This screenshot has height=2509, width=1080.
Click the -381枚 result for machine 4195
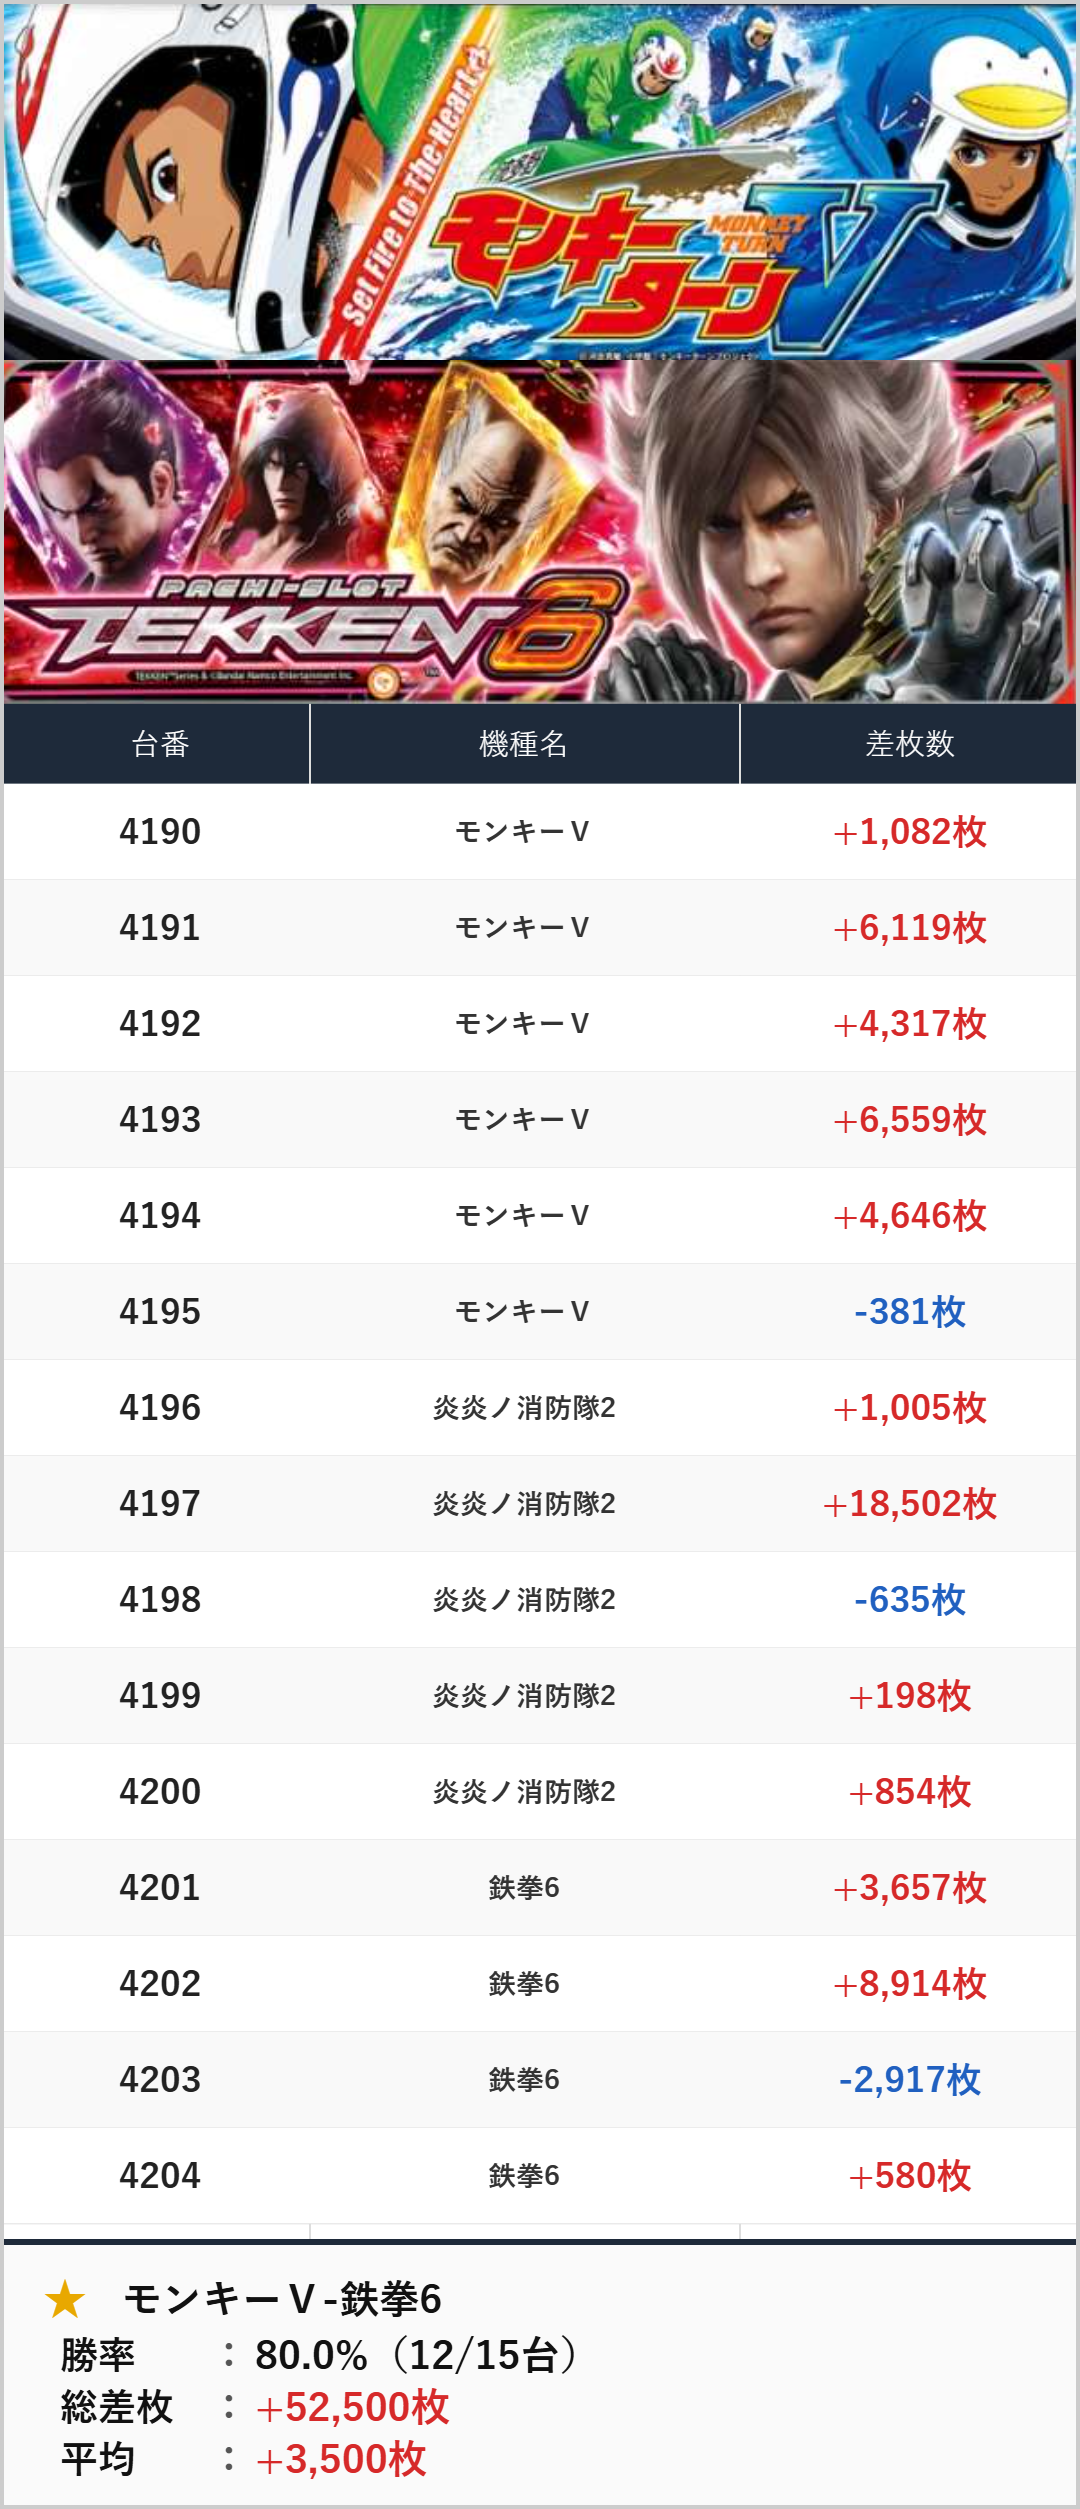click(909, 1312)
